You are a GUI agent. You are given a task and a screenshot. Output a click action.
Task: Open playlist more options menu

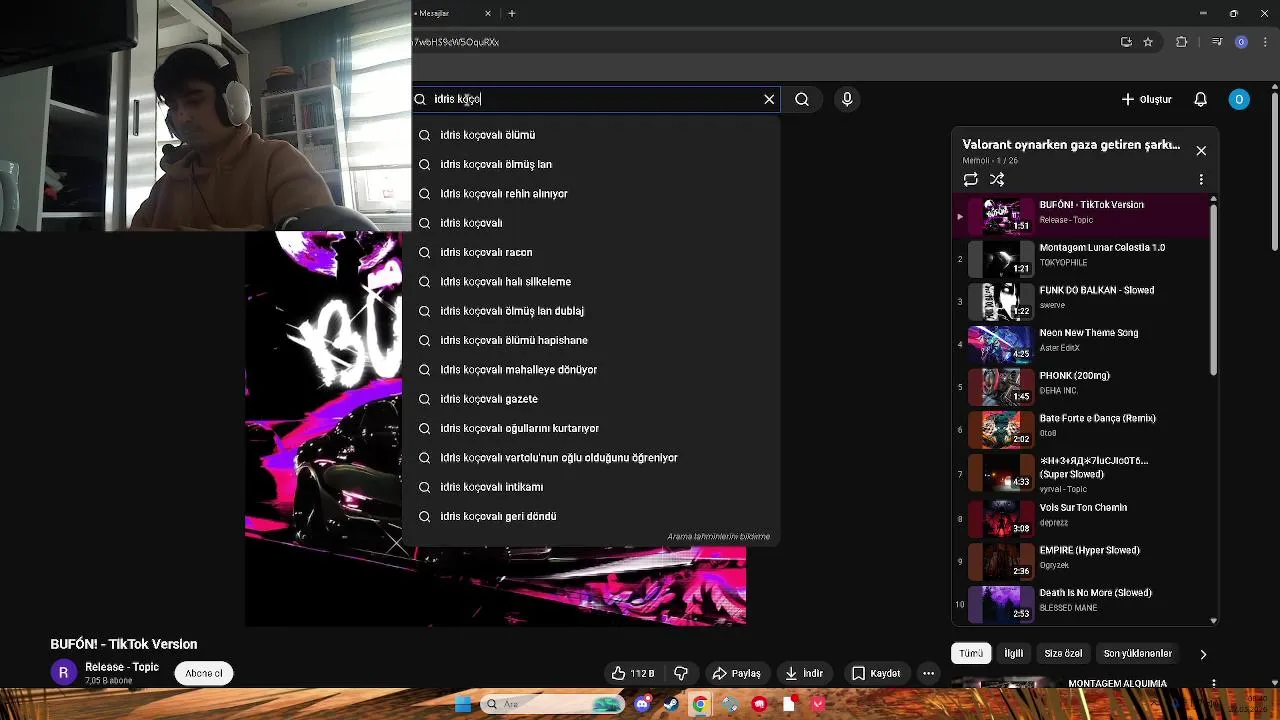(1201, 180)
